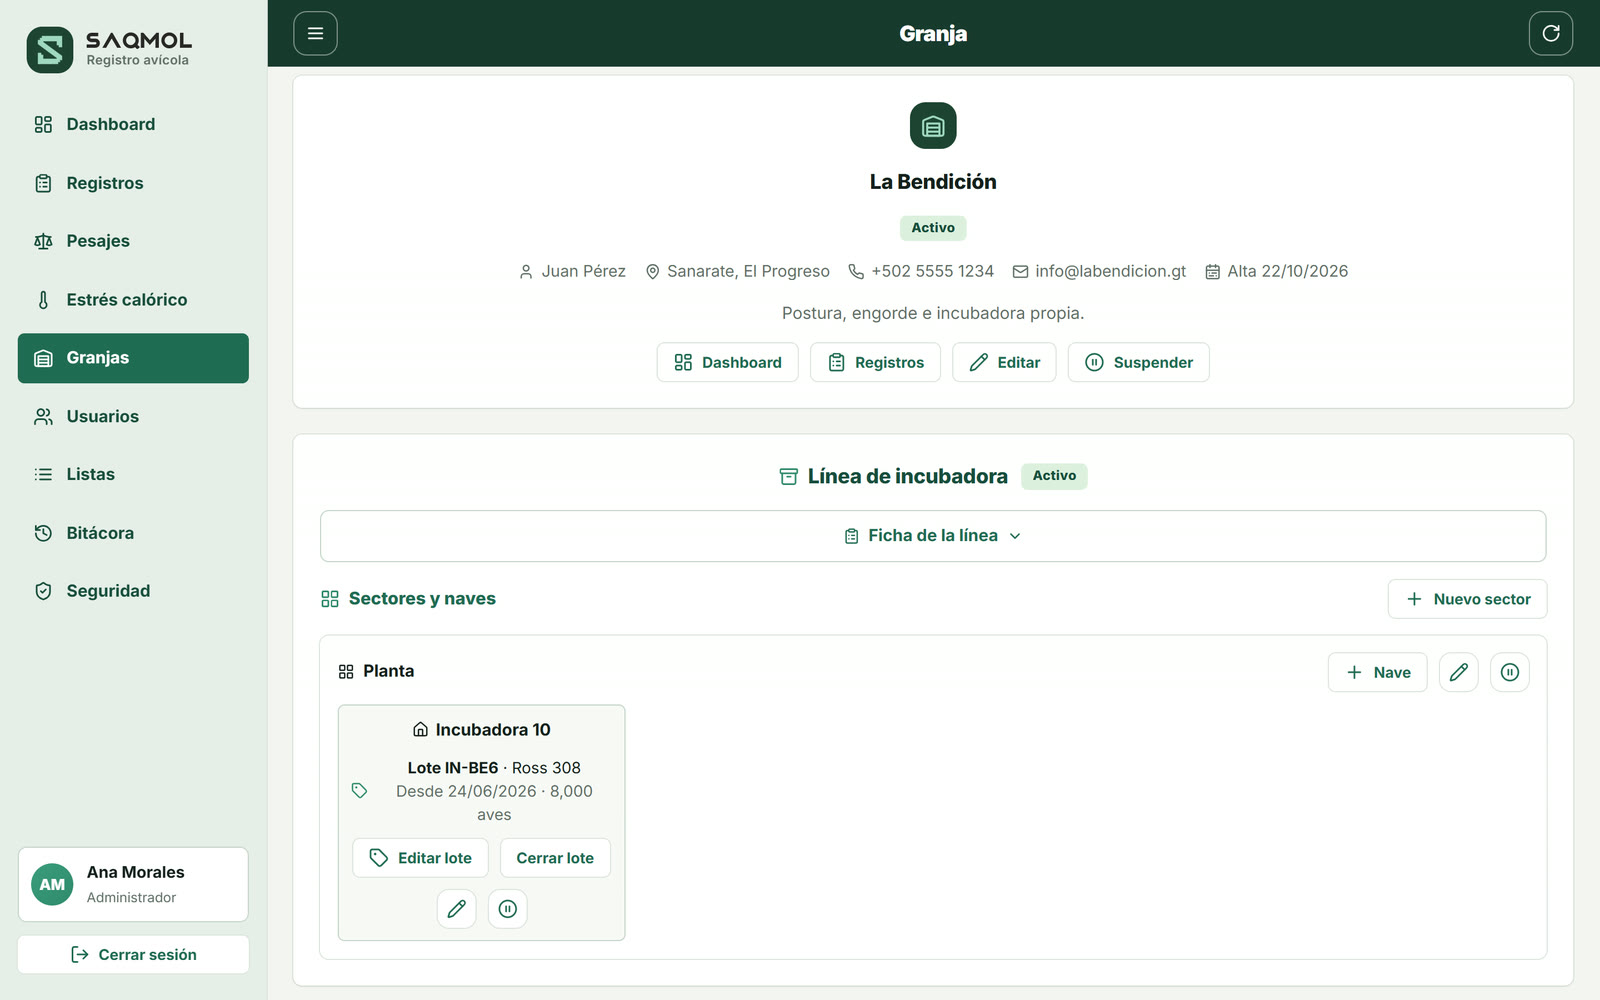The image size is (1600, 1000).
Task: Click the green farm icon above La Bendición
Action: pyautogui.click(x=933, y=126)
